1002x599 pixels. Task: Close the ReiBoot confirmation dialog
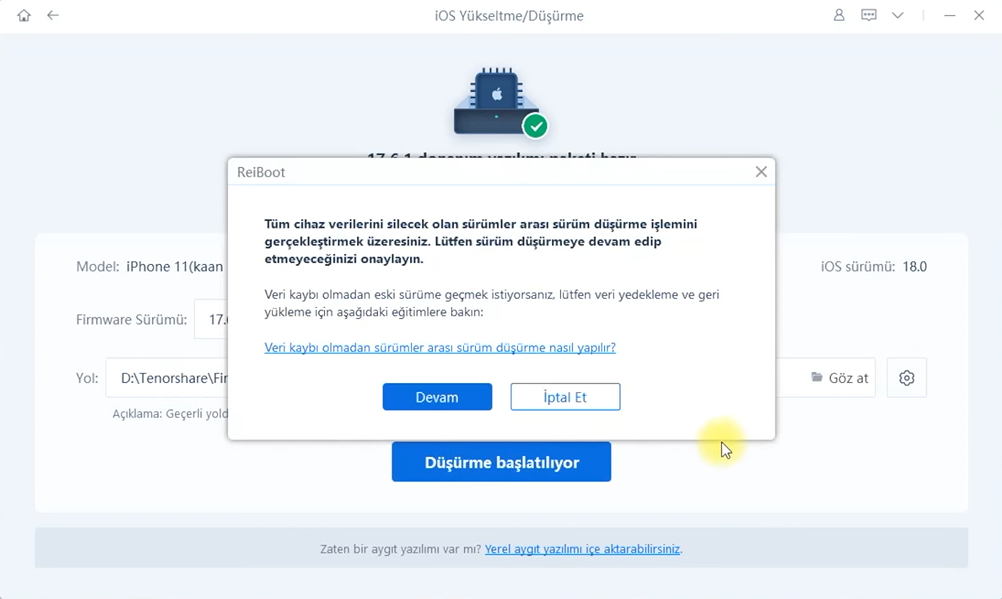pyautogui.click(x=761, y=172)
